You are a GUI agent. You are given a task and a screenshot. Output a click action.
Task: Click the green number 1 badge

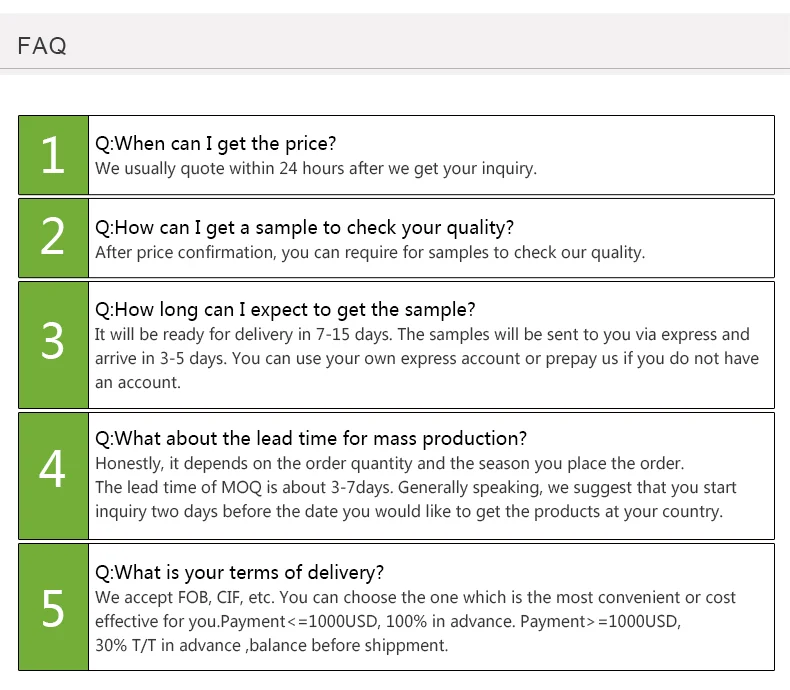(53, 155)
